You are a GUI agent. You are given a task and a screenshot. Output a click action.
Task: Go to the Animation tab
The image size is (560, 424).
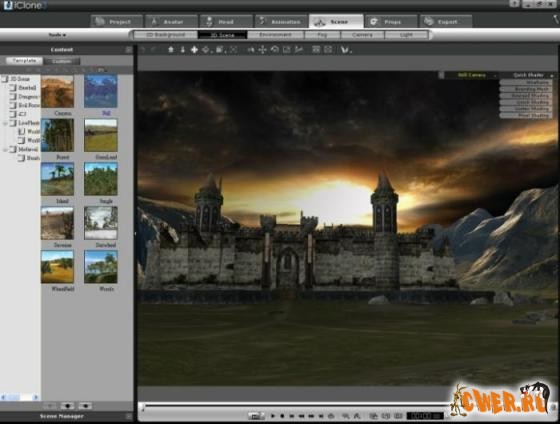point(281,21)
